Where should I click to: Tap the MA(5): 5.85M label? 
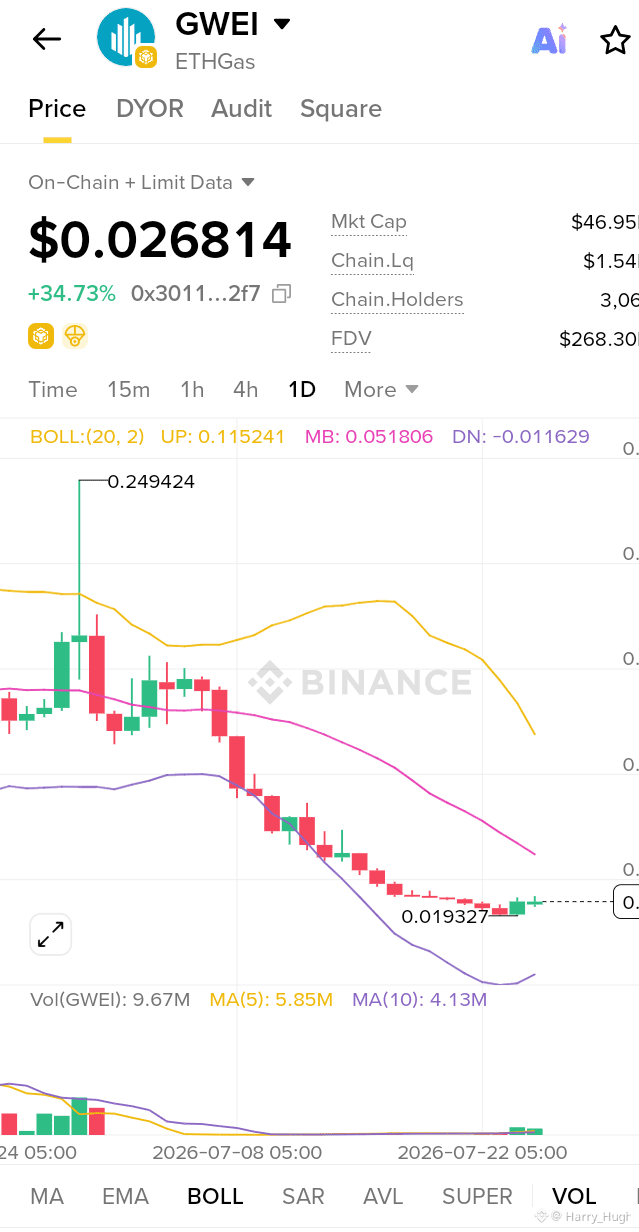[271, 999]
